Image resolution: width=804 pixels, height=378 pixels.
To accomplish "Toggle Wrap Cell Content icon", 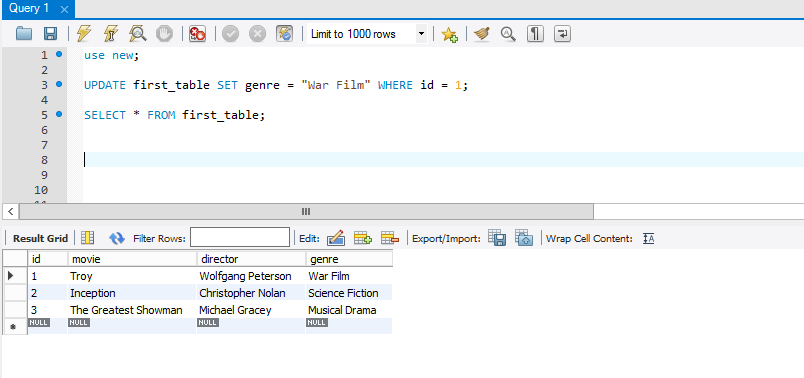I will (649, 238).
